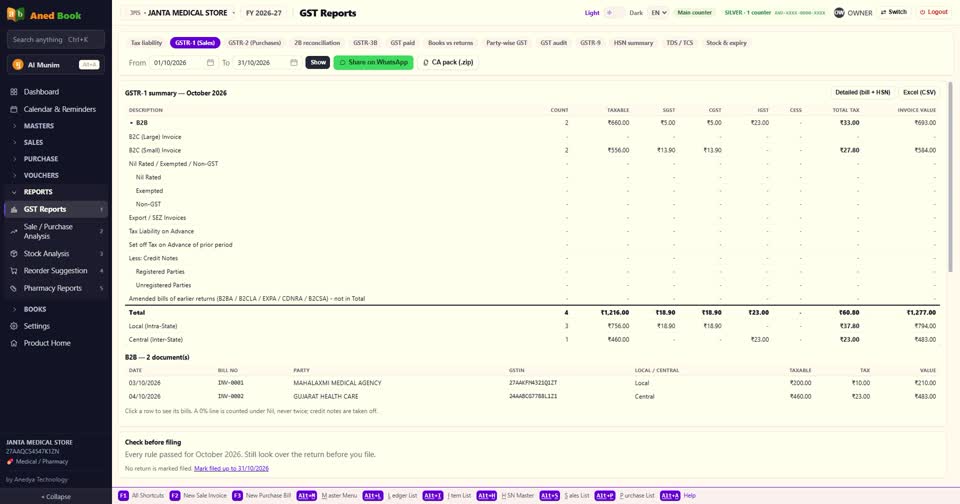Click the F1 All Shortcuts key badge
This screenshot has height=504, width=960.
[123, 495]
